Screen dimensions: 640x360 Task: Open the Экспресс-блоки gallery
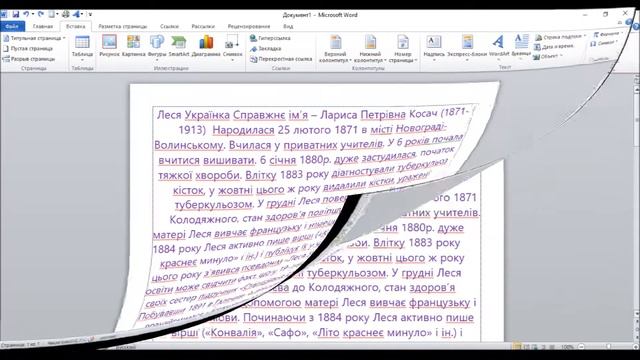(x=467, y=47)
